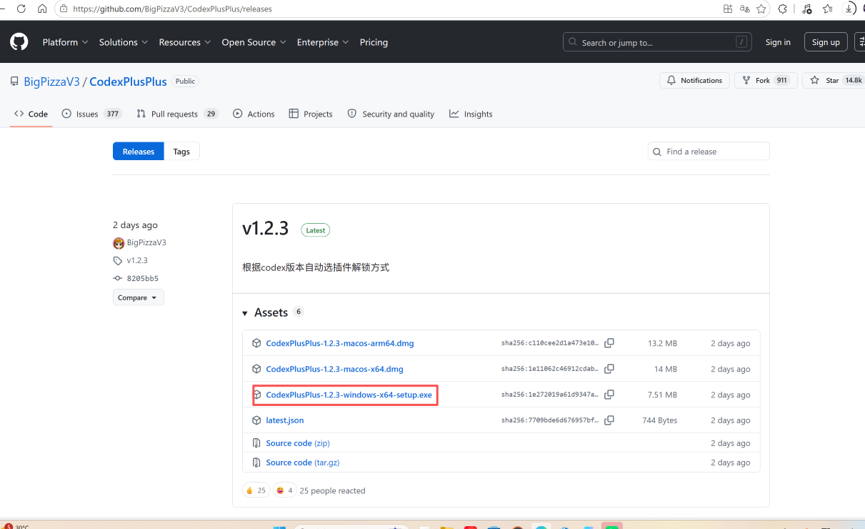Switch to the Pull requests tab

coord(177,114)
